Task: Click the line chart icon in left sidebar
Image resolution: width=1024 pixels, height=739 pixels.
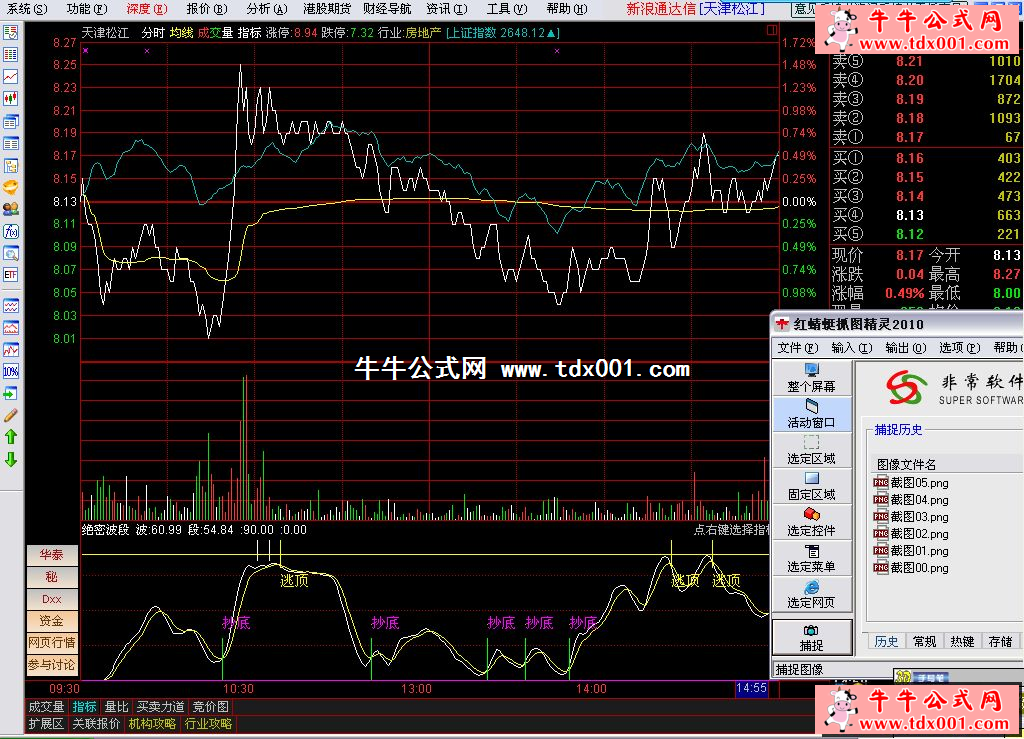Action: coord(10,77)
